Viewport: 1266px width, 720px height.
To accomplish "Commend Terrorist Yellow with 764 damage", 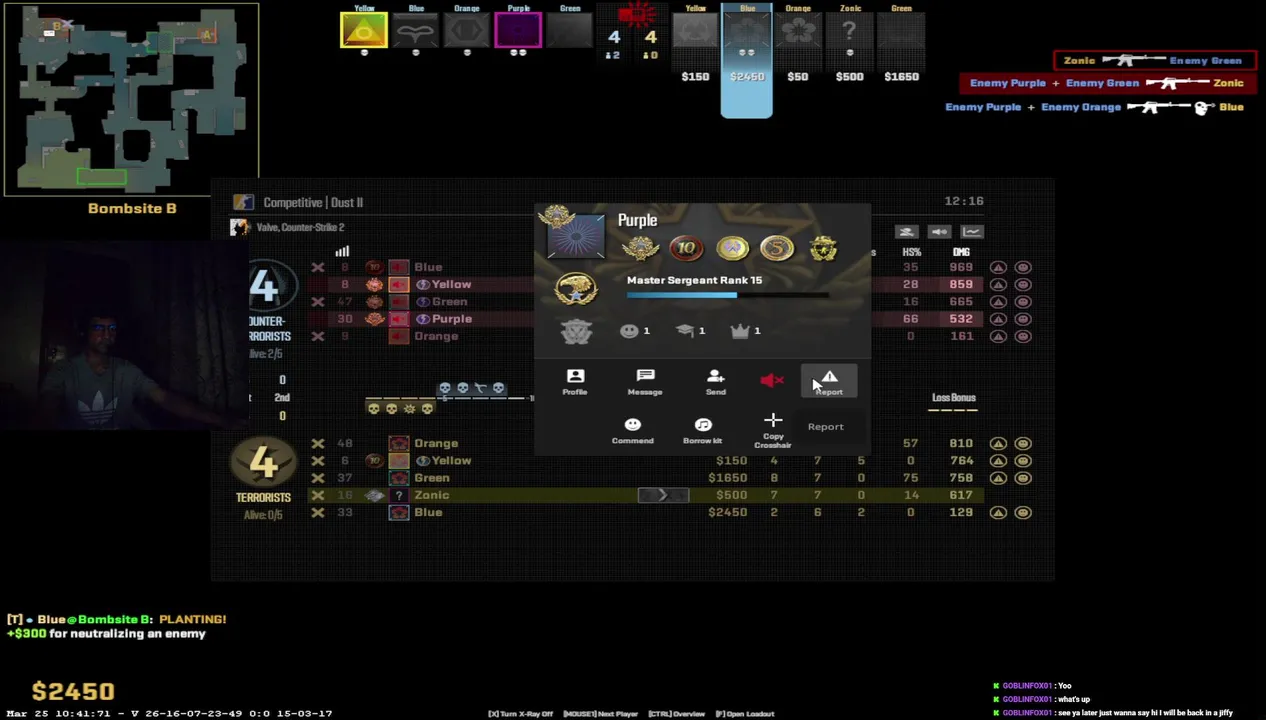I will [x=1023, y=460].
